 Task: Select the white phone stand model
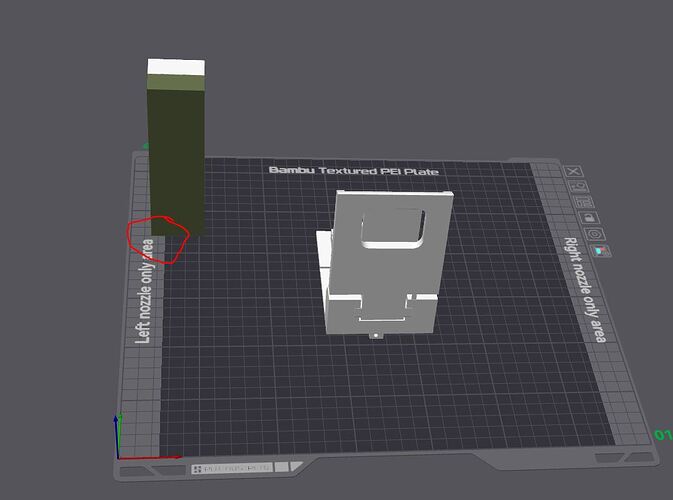(383, 264)
